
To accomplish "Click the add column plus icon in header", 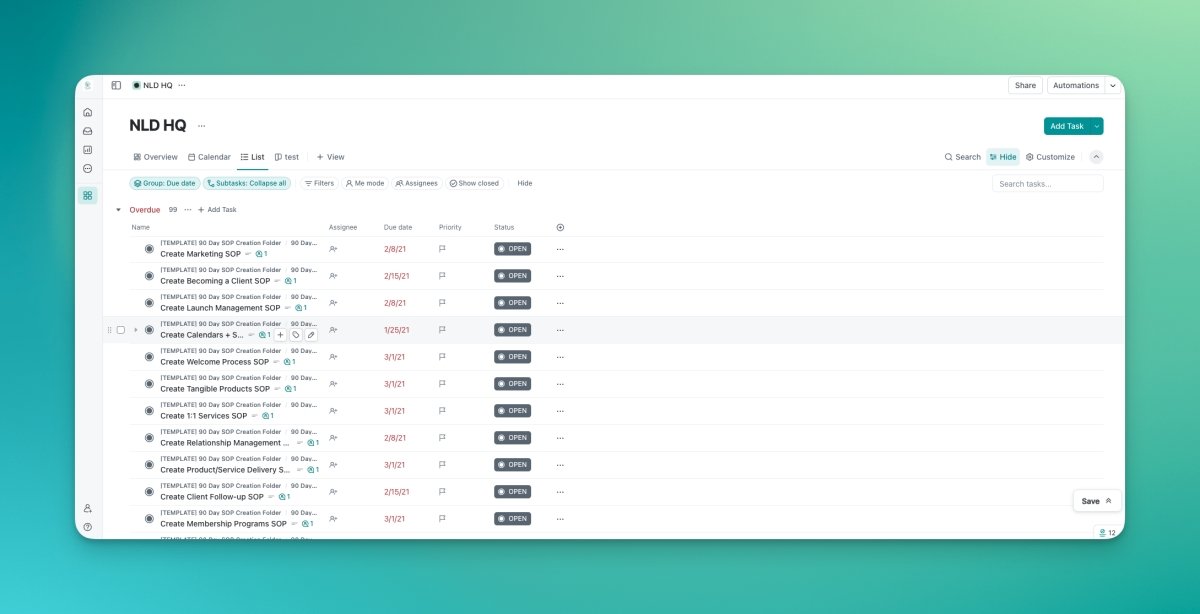I will 562,227.
